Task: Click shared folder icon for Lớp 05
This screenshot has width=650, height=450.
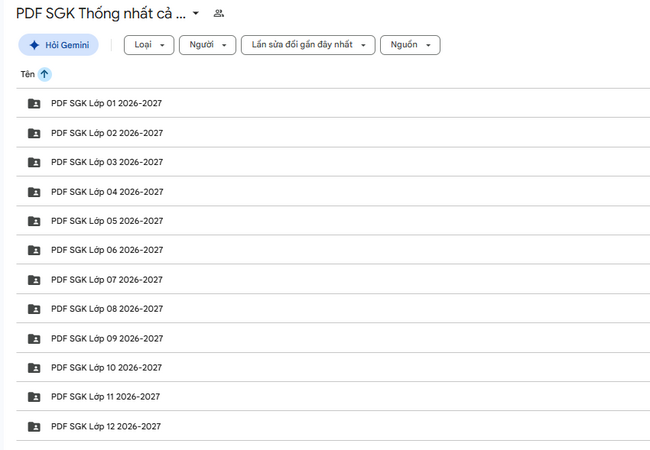Action: pos(34,221)
